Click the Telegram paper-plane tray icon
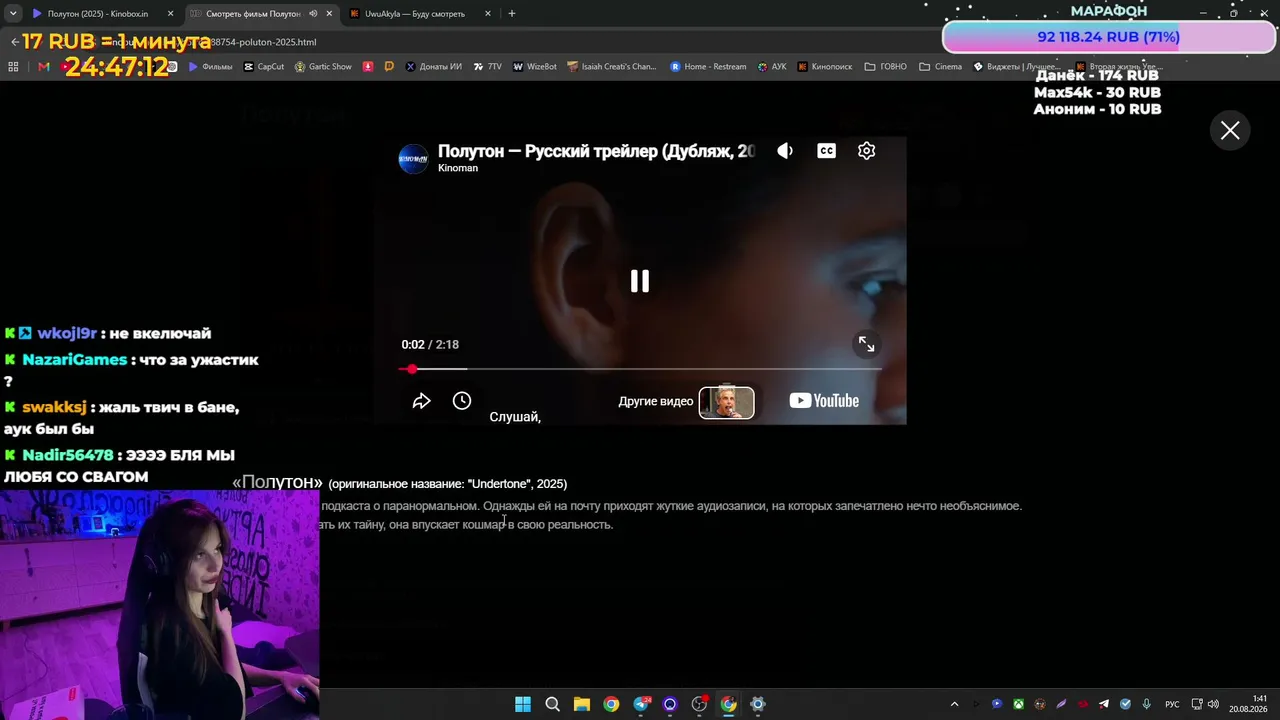This screenshot has width=1280, height=720. click(x=1104, y=704)
